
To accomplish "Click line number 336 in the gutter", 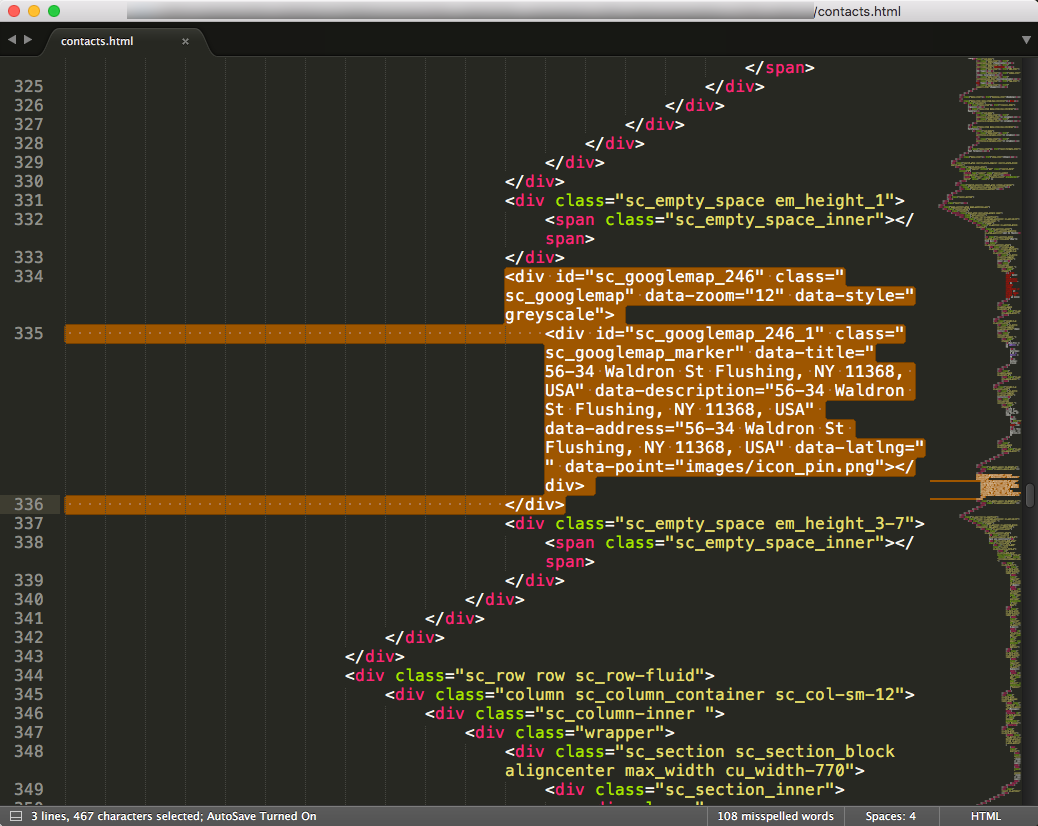I will tap(28, 504).
